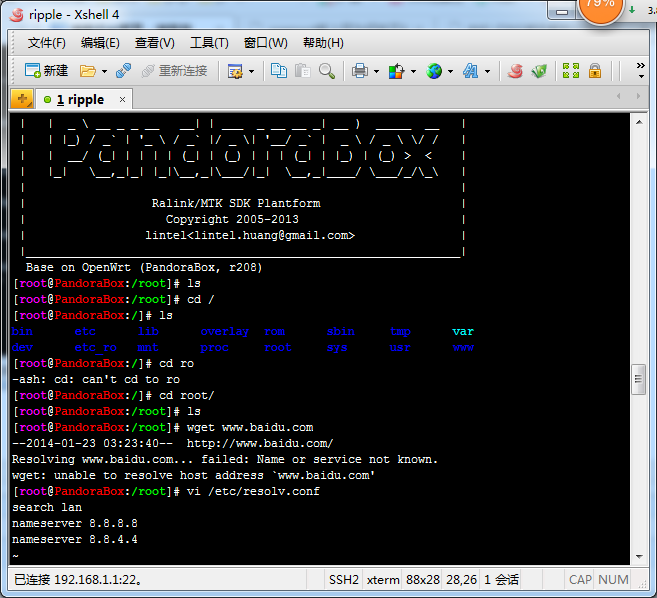Expand the Font dropdown arrow

pos(487,71)
